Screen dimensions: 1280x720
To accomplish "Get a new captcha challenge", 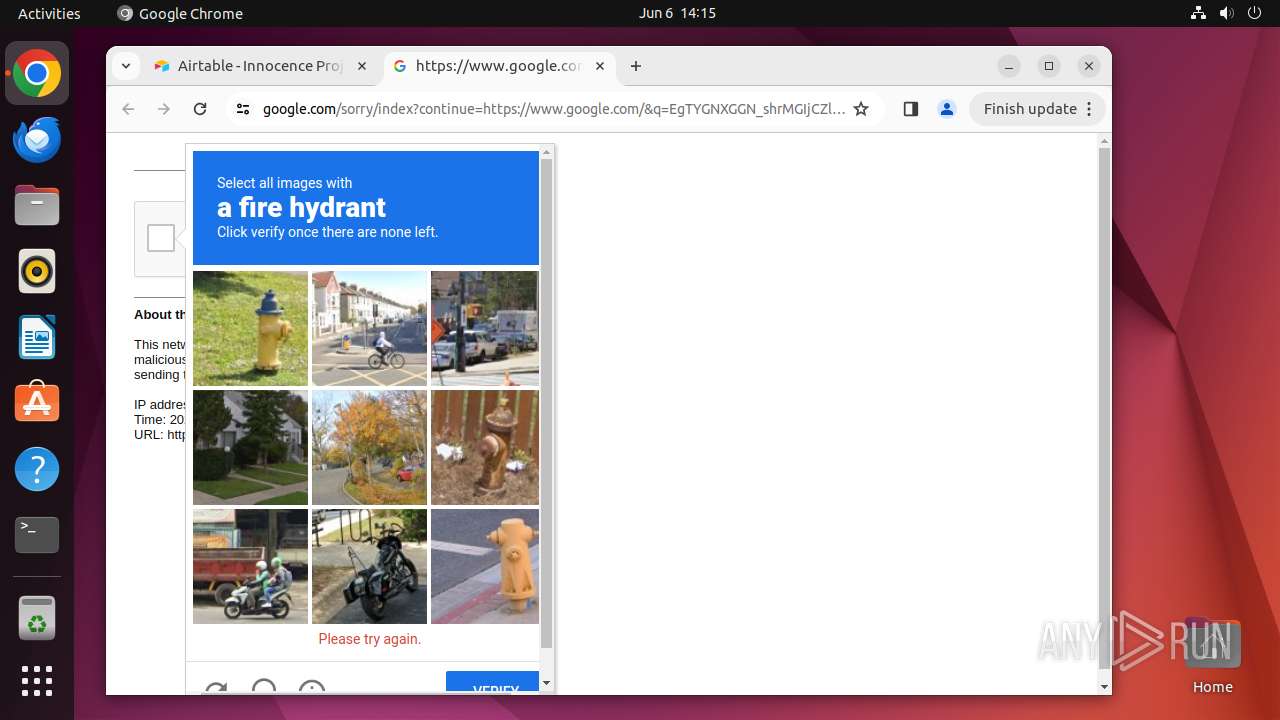I will (x=215, y=688).
